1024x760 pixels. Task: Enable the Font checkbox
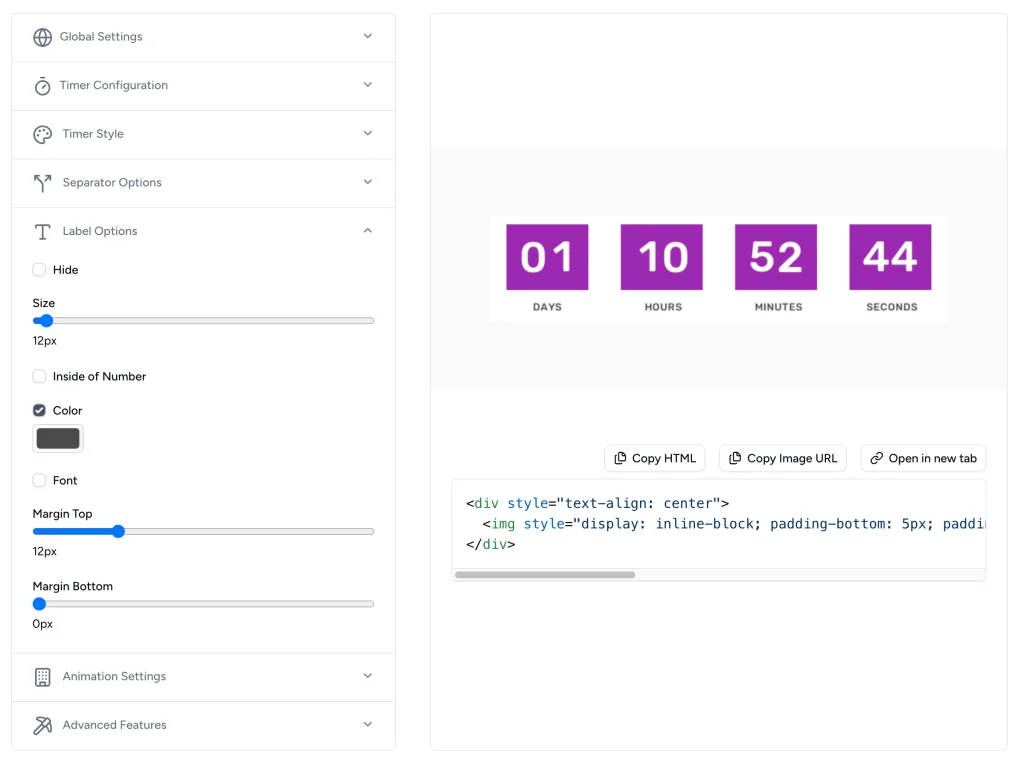pos(39,481)
